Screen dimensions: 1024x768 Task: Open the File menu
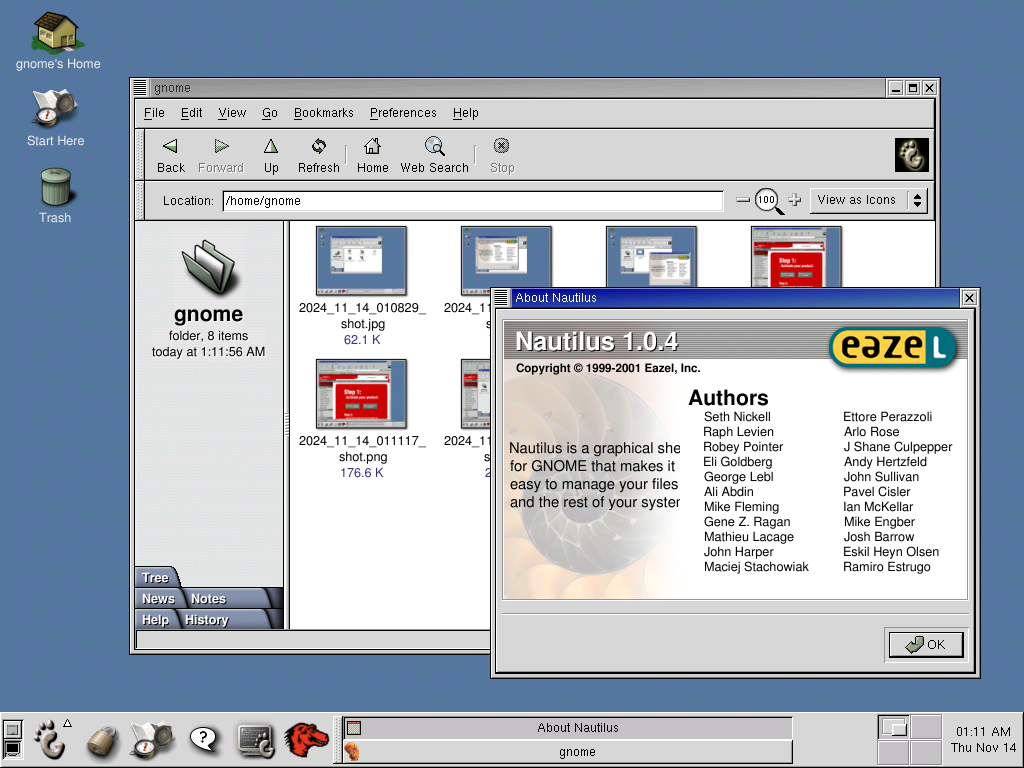pos(154,113)
